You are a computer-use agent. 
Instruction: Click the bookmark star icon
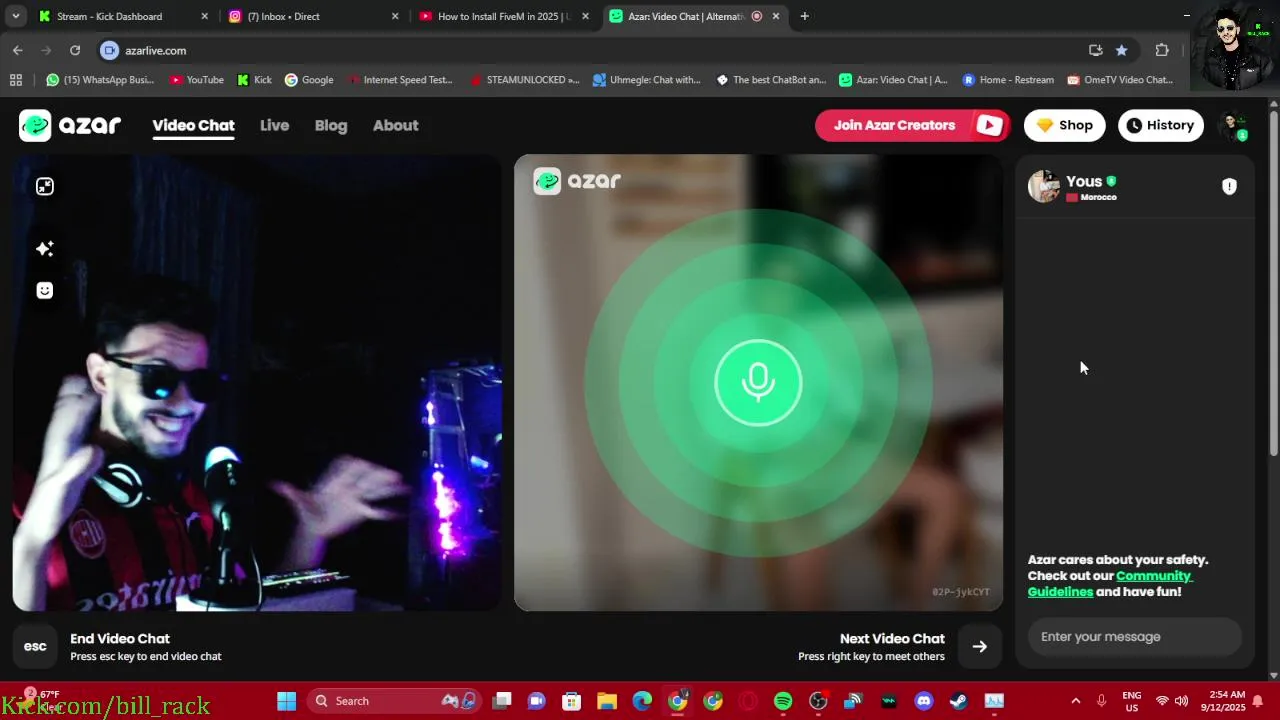click(x=1121, y=50)
